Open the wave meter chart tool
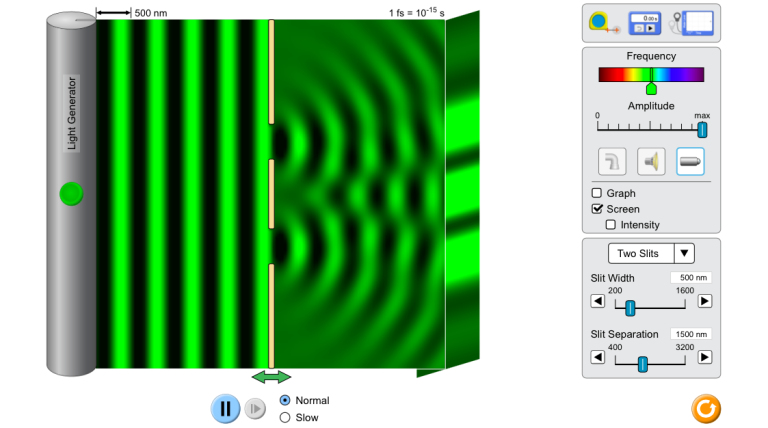768x428 pixels. point(691,23)
